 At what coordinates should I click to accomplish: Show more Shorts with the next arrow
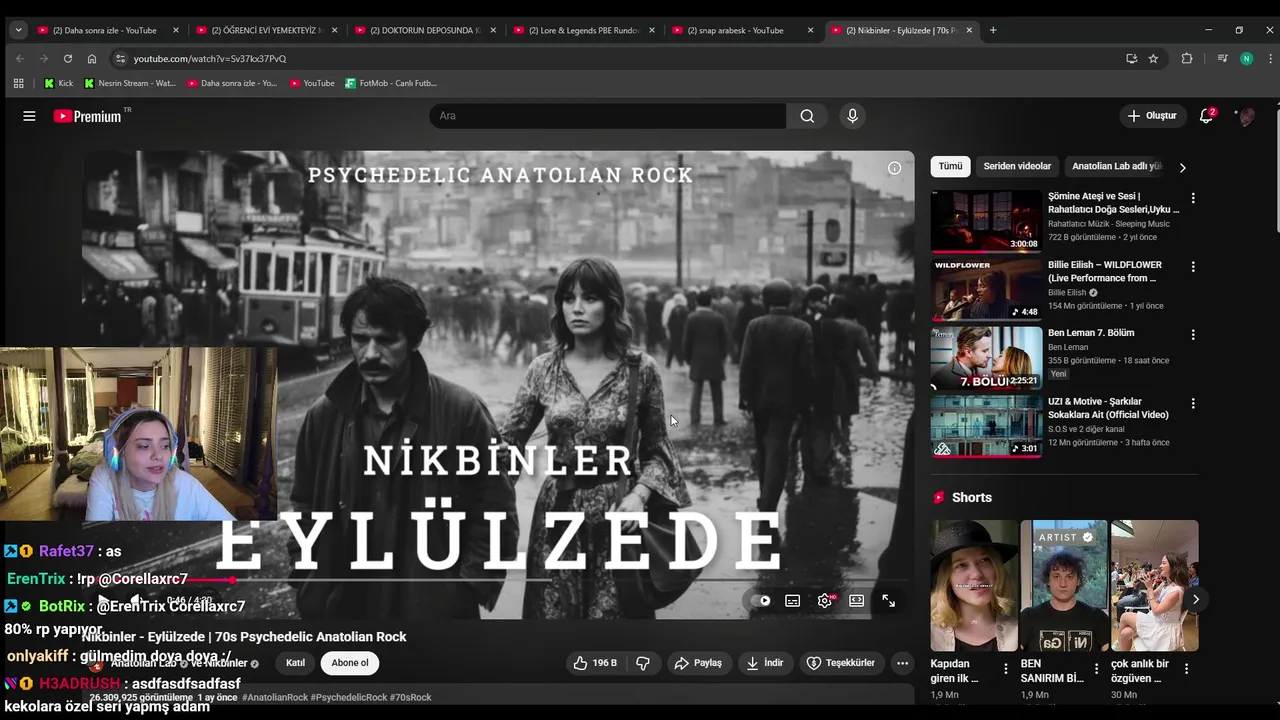[x=1195, y=600]
